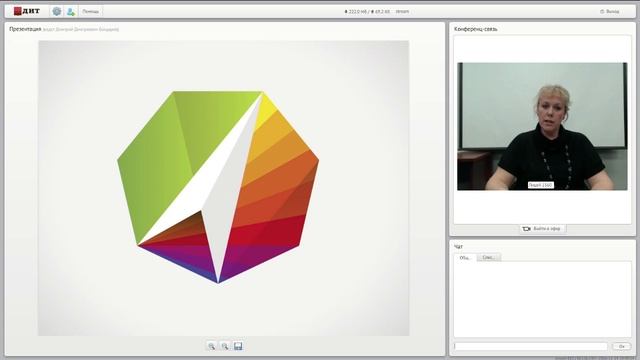Select the chat tab that starts with Общ
The width and height of the screenshot is (640, 360).
465,258
